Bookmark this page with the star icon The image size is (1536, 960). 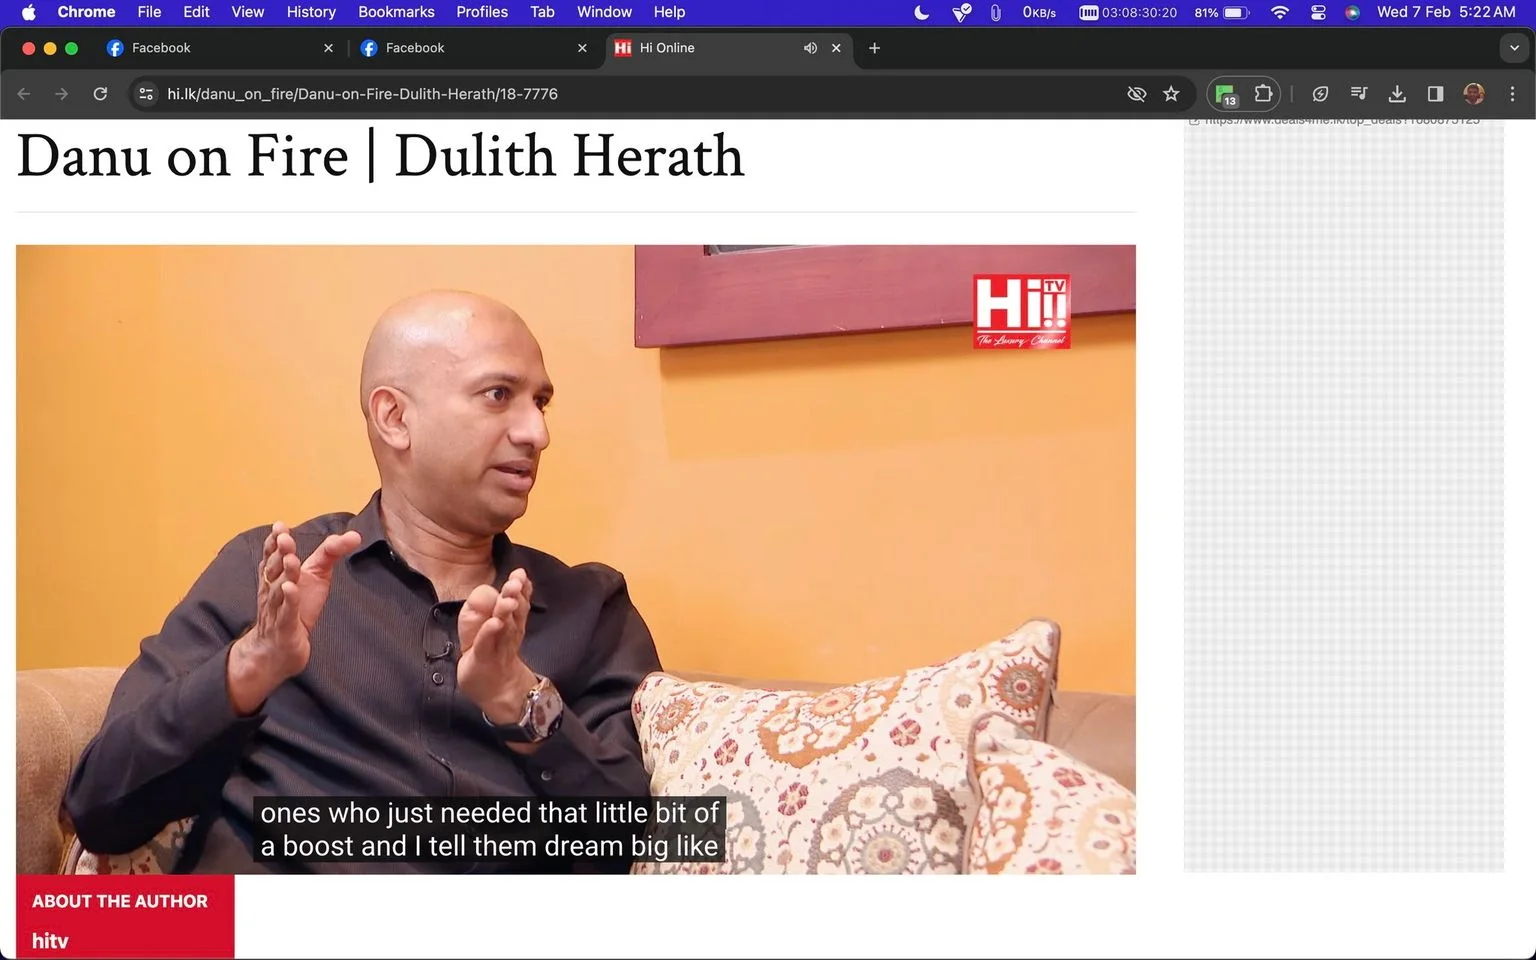[x=1171, y=94]
